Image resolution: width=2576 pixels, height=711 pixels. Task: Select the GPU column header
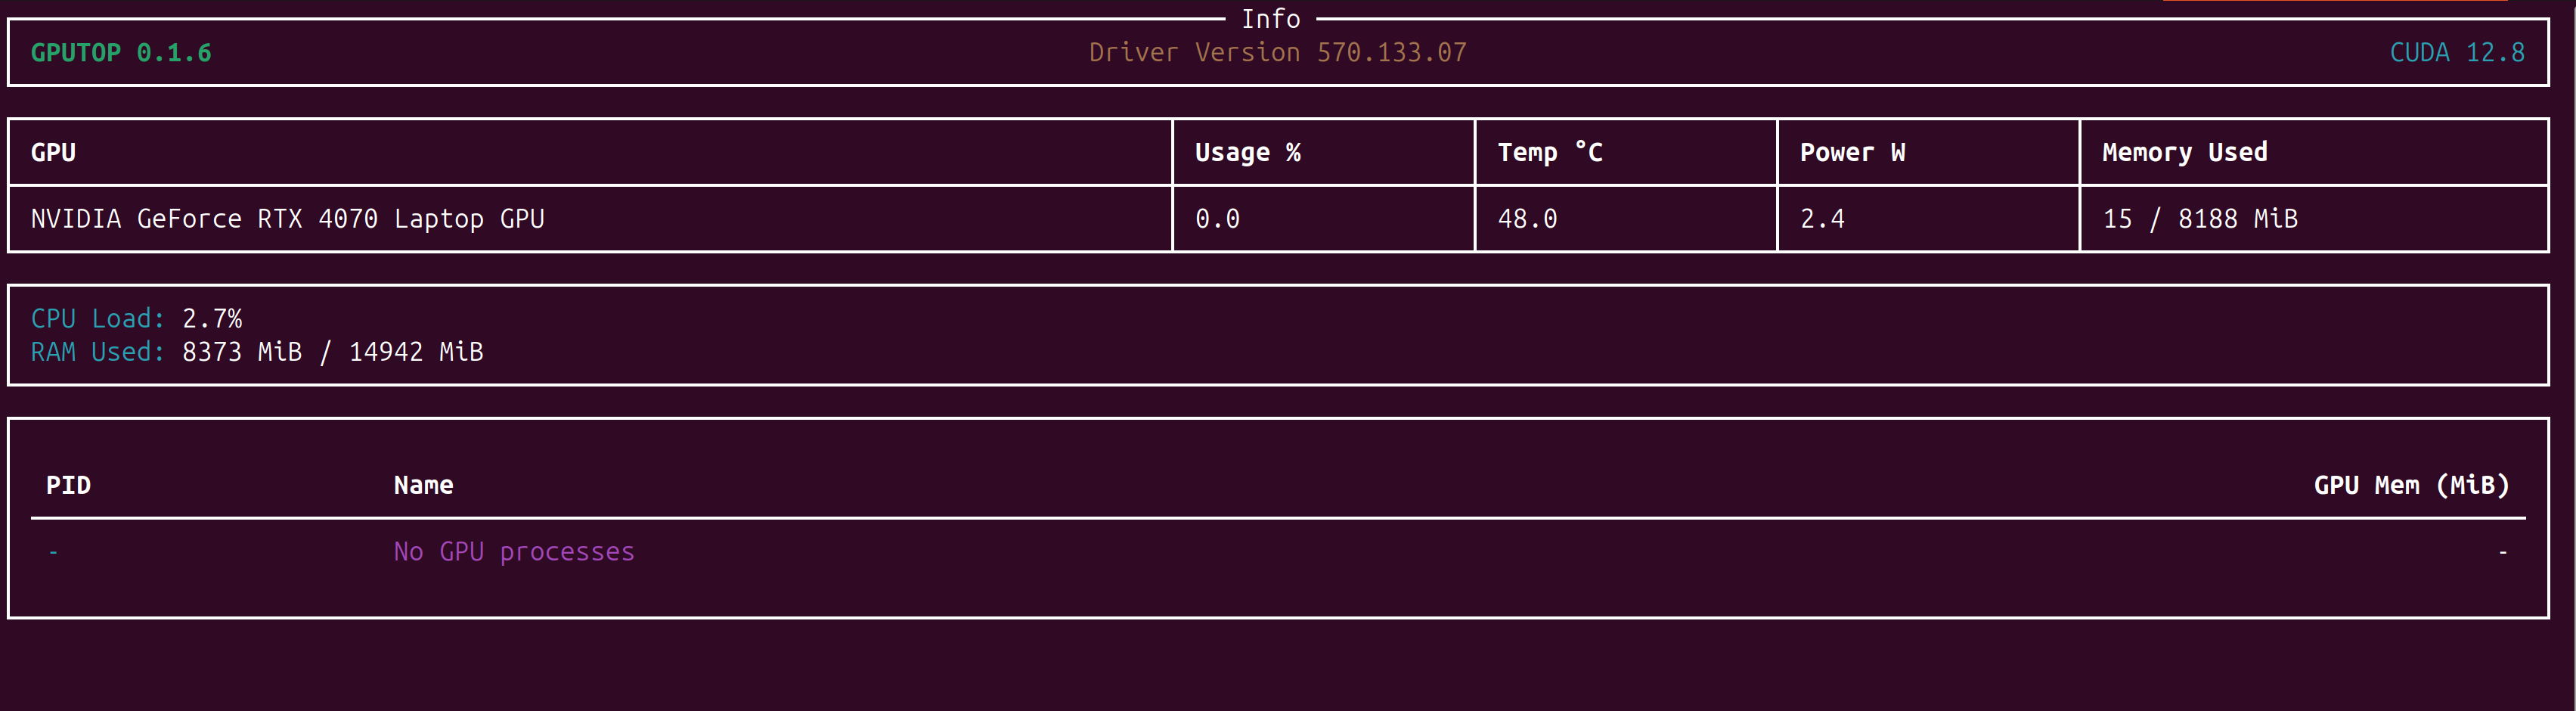pyautogui.click(x=54, y=153)
